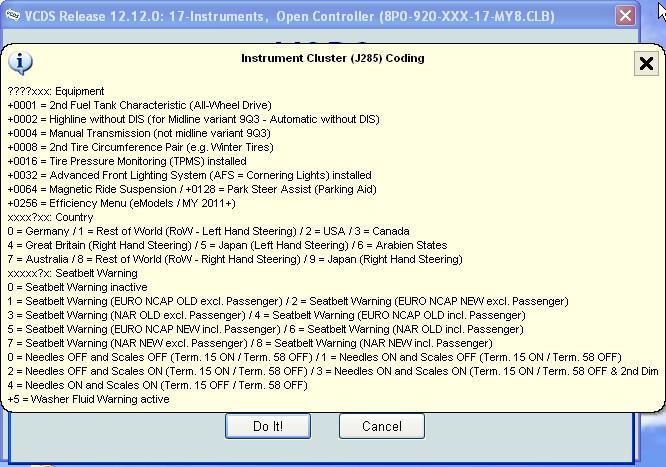This screenshot has height=467, width=666.
Task: Click the '+0064 = Magnetic Ride Suspension' line
Action: [192, 190]
